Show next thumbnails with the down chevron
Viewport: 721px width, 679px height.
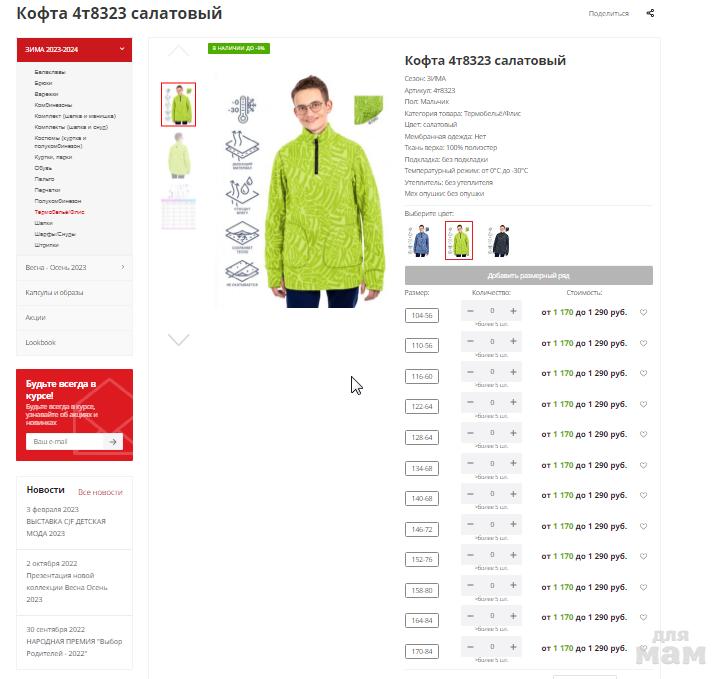tap(178, 340)
